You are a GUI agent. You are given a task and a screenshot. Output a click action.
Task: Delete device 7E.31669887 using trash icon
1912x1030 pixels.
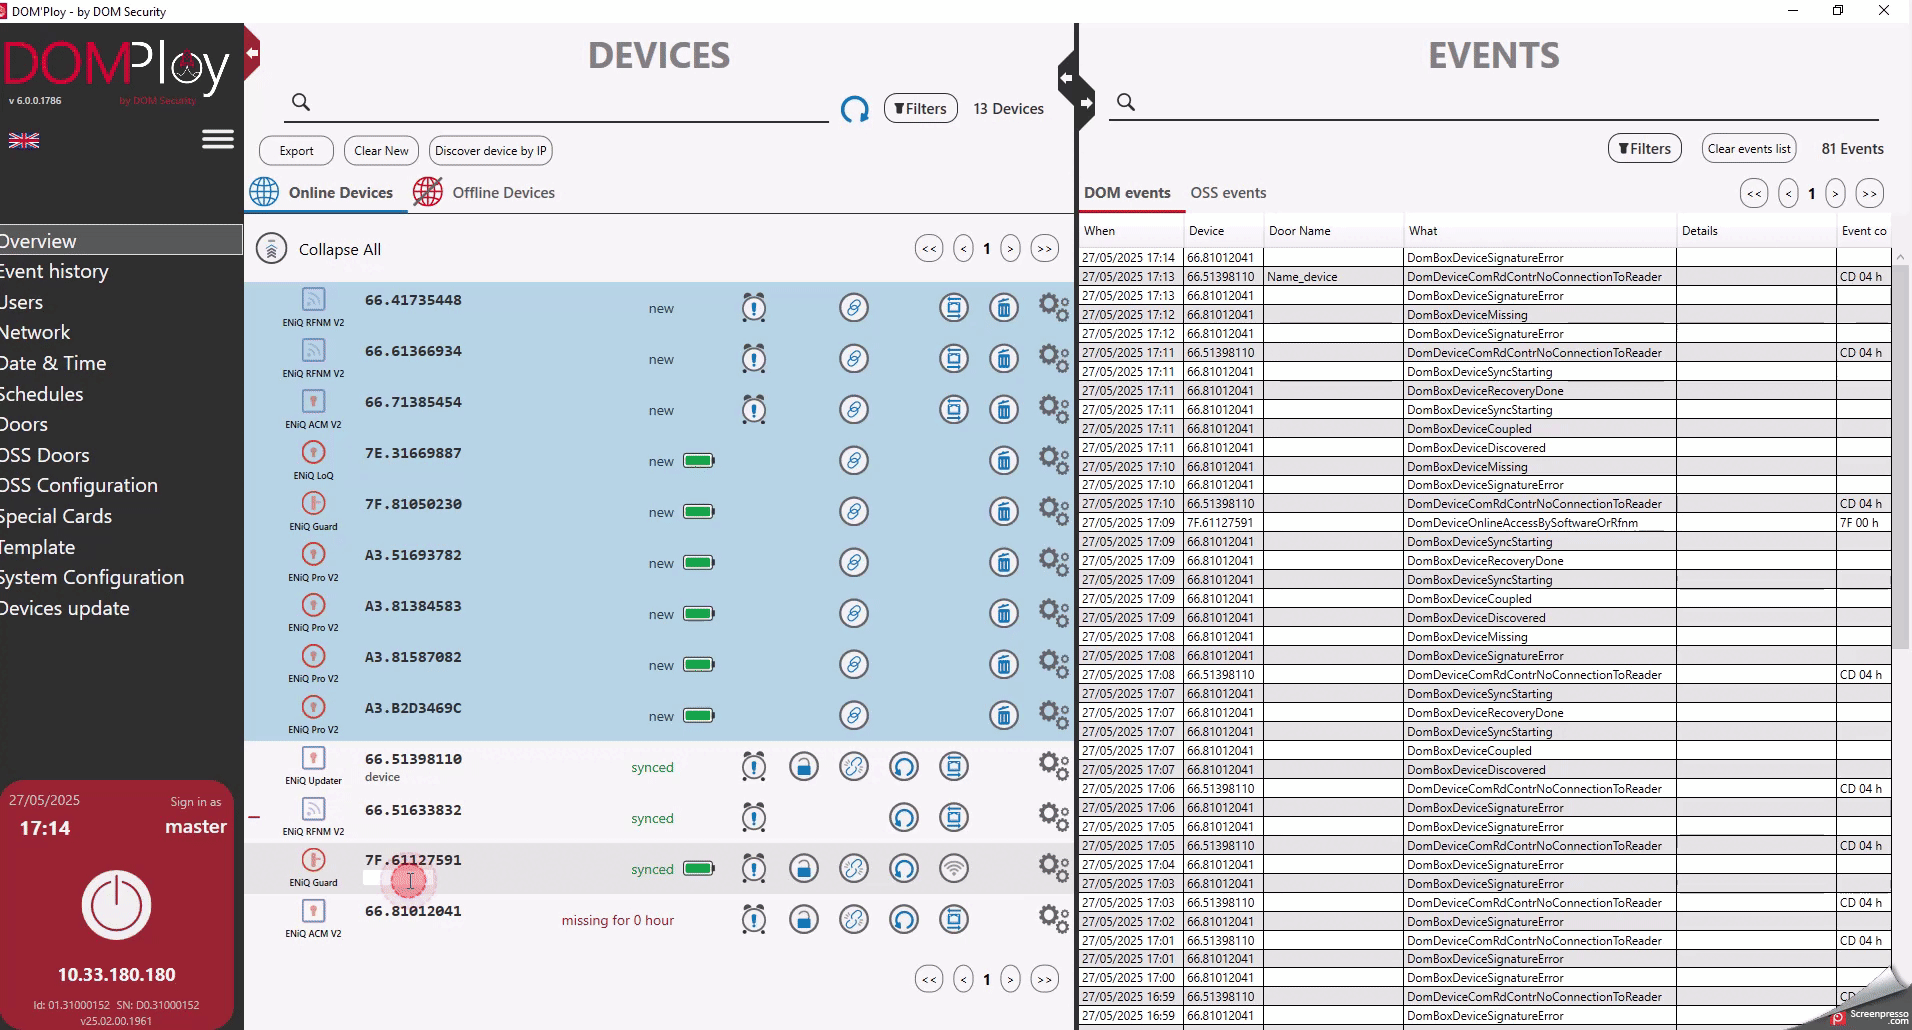tap(1004, 461)
